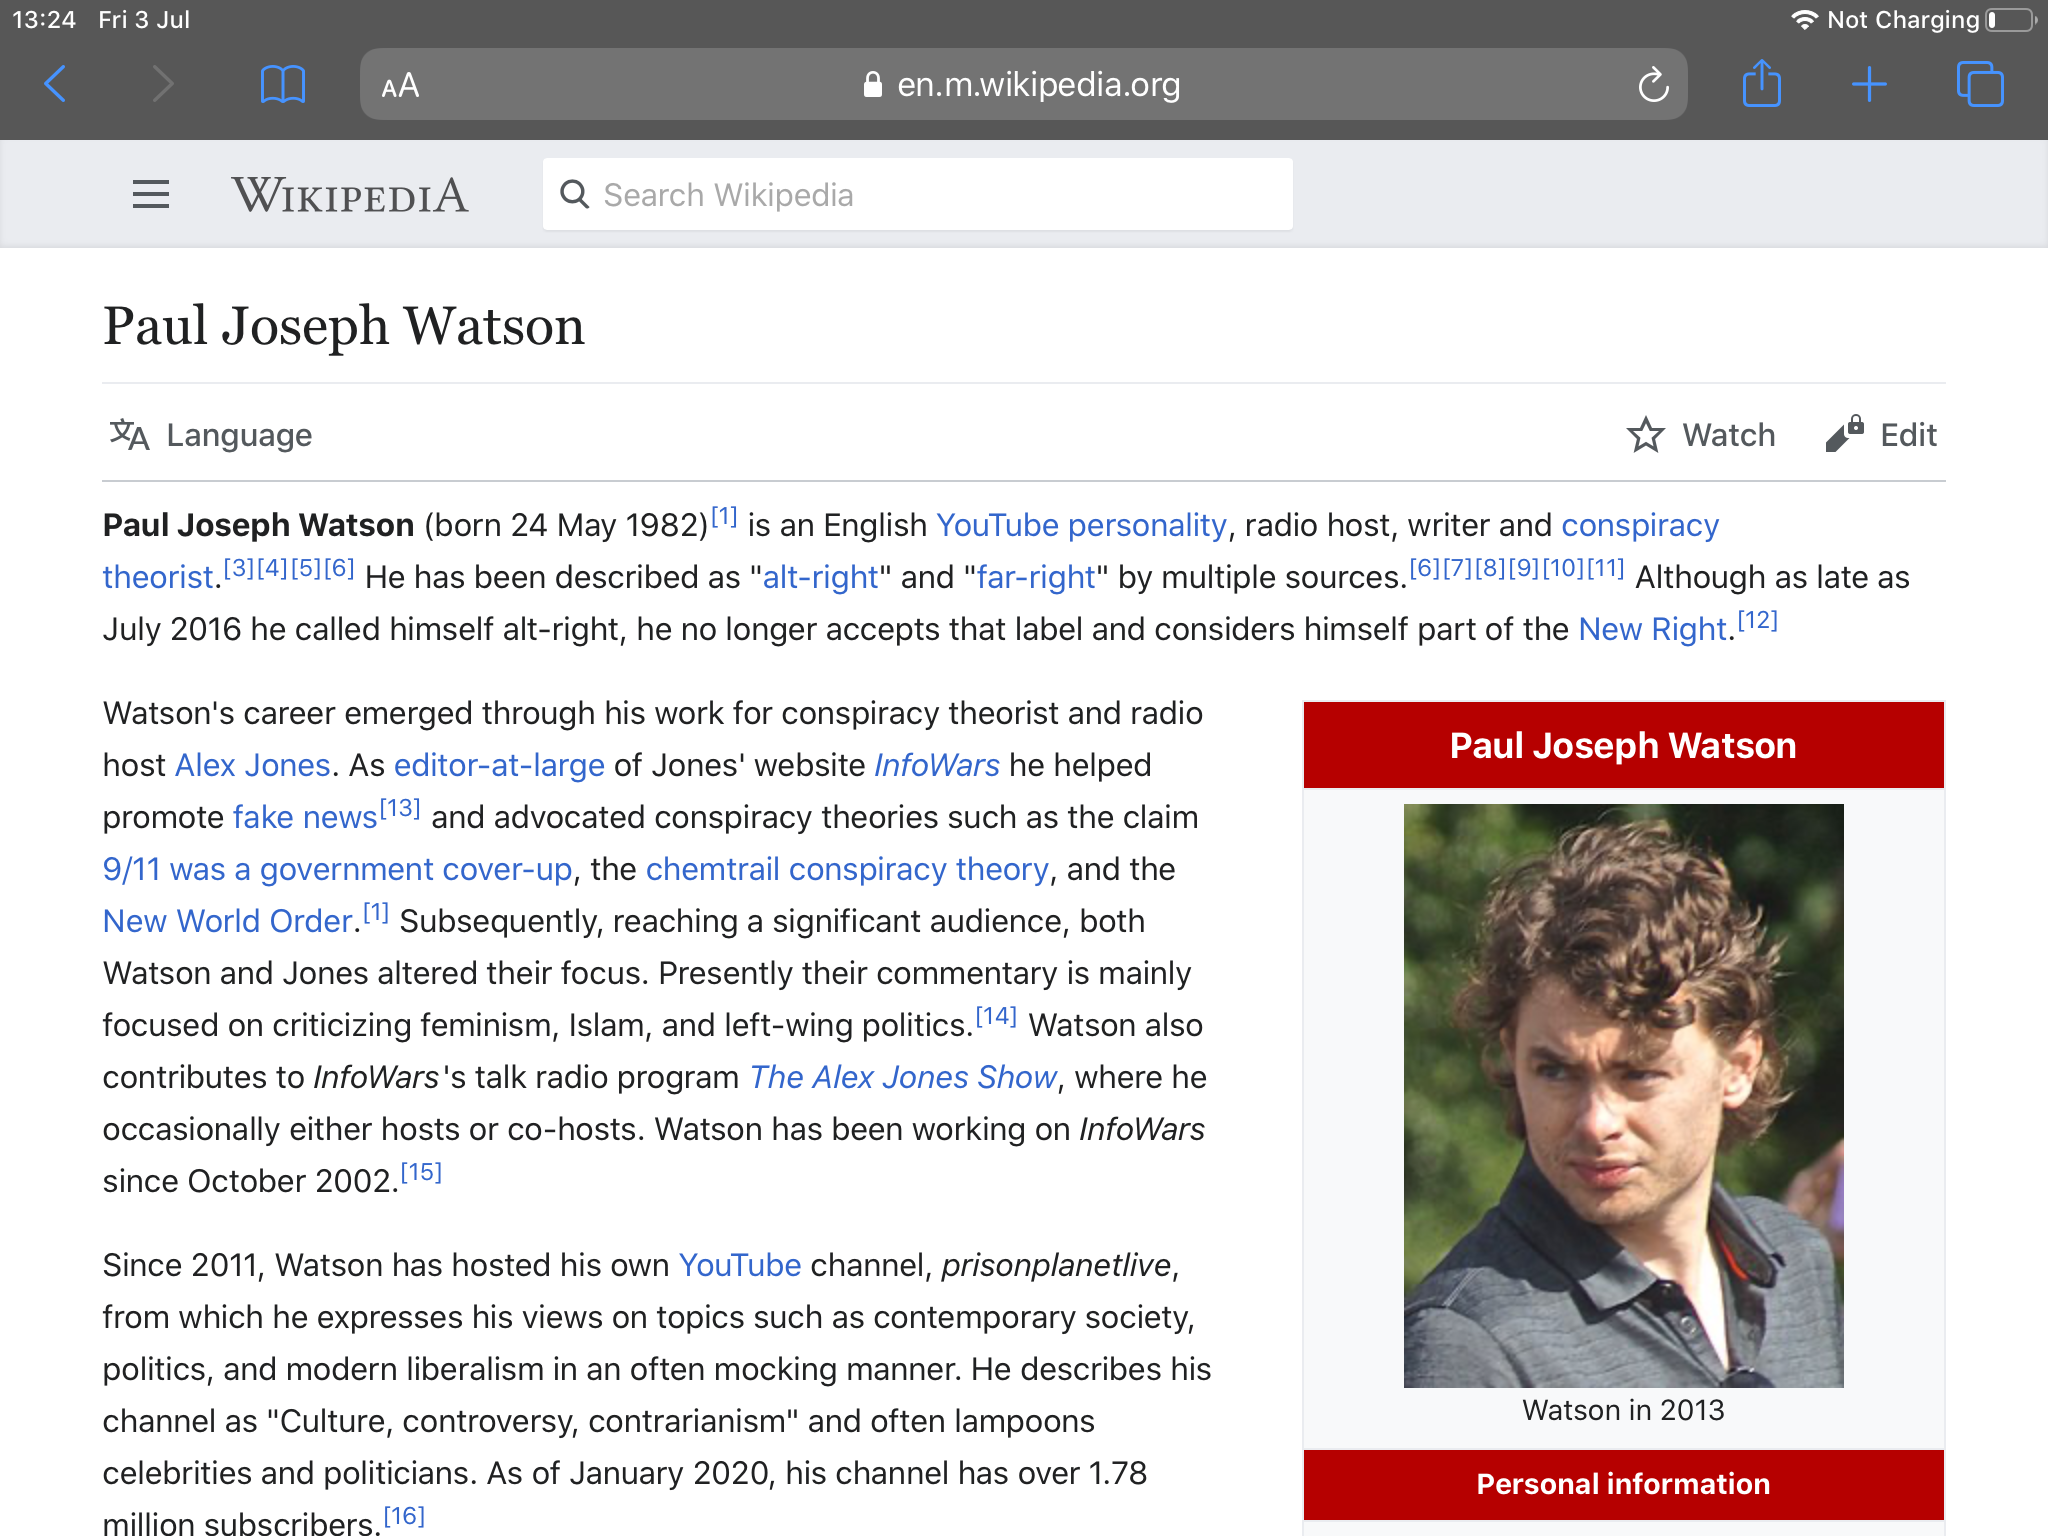Open 9/11 was a government cover-up link
The width and height of the screenshot is (2048, 1536).
click(x=337, y=869)
